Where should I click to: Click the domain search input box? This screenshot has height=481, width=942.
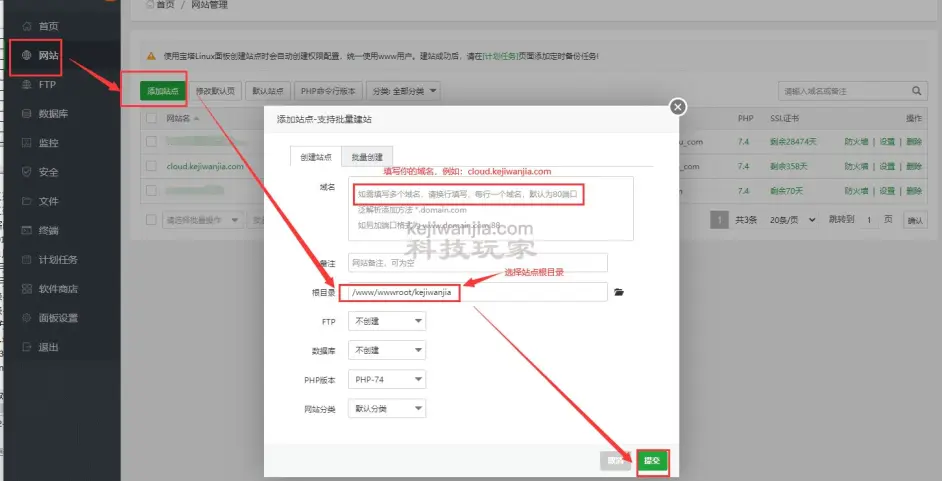pos(843,91)
